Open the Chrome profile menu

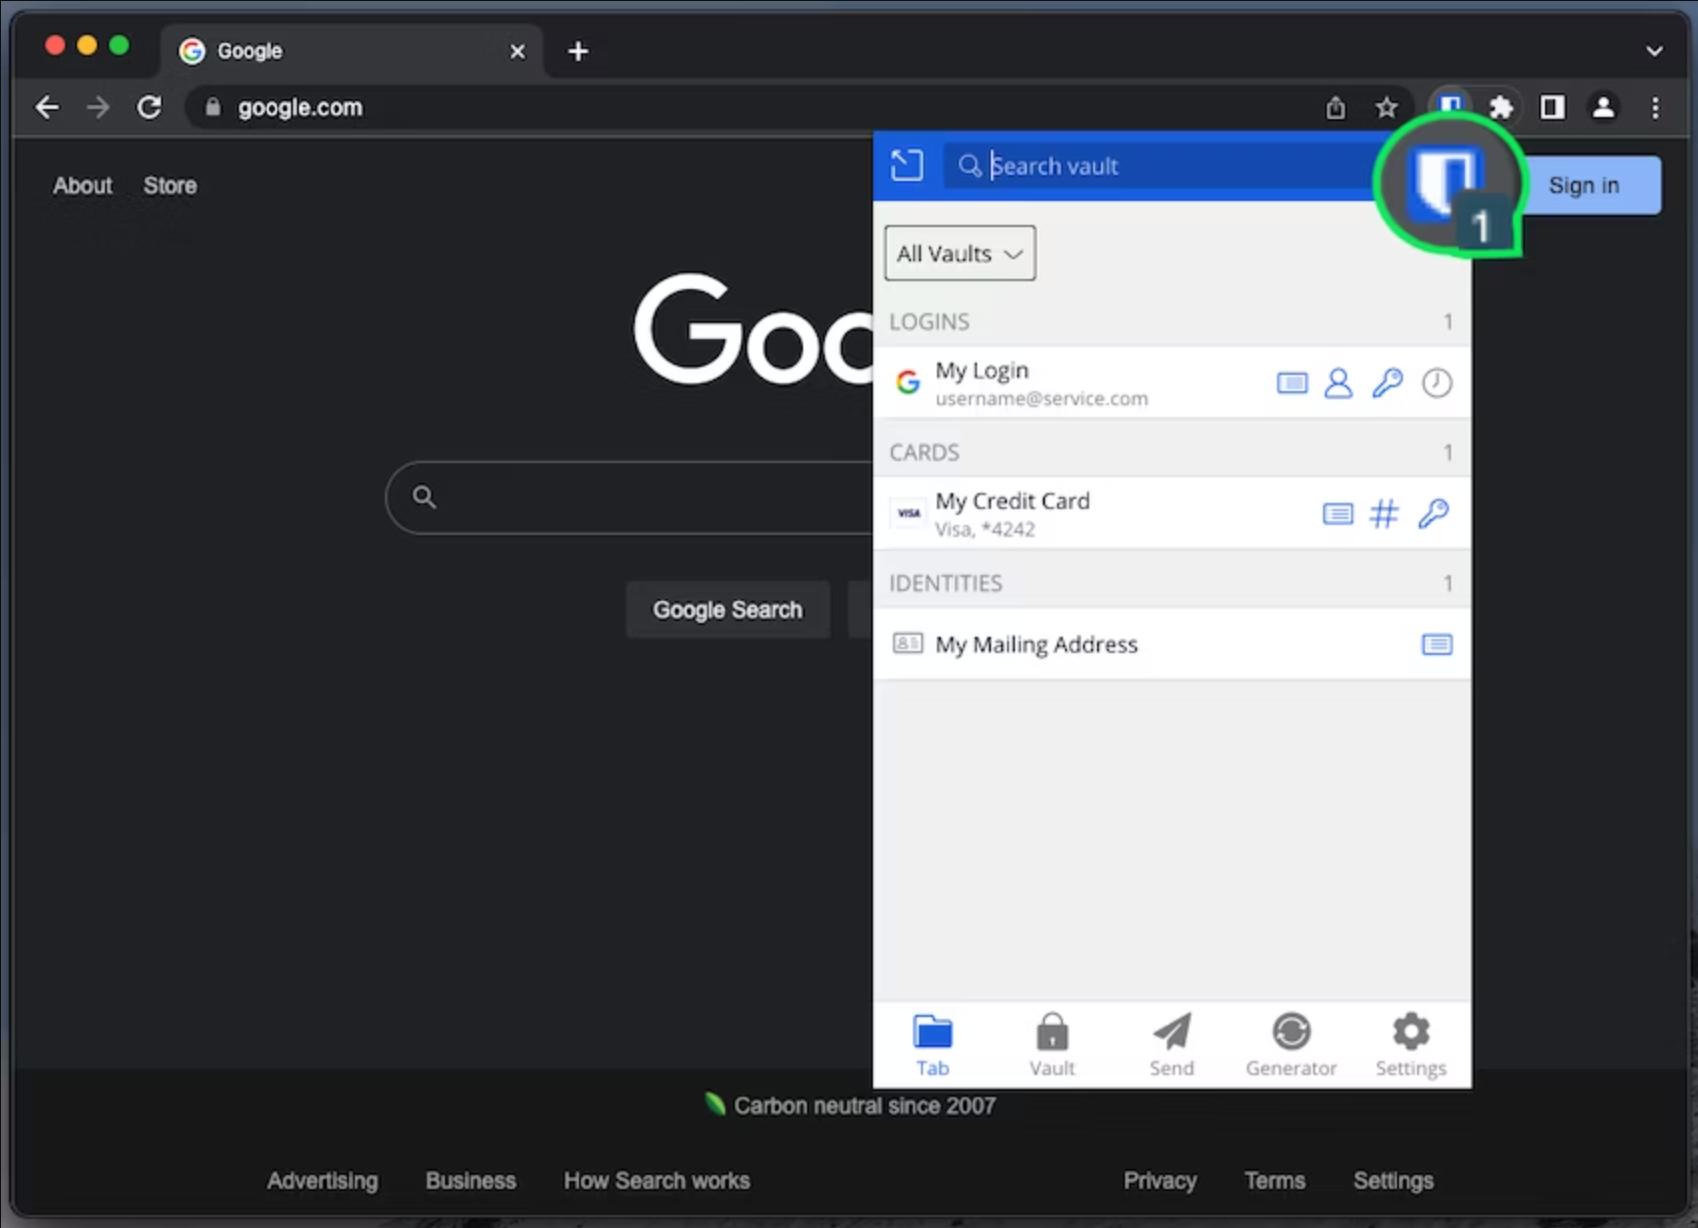[1603, 107]
